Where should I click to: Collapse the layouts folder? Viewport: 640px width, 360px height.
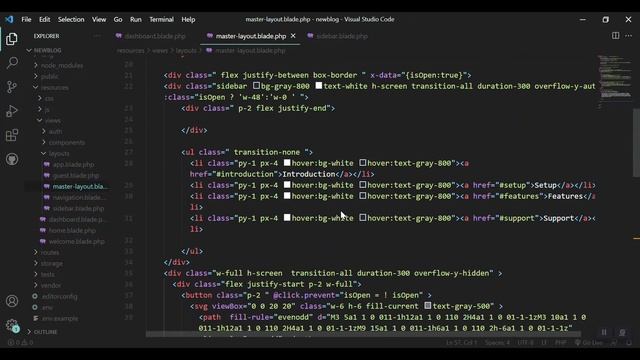tap(59, 153)
